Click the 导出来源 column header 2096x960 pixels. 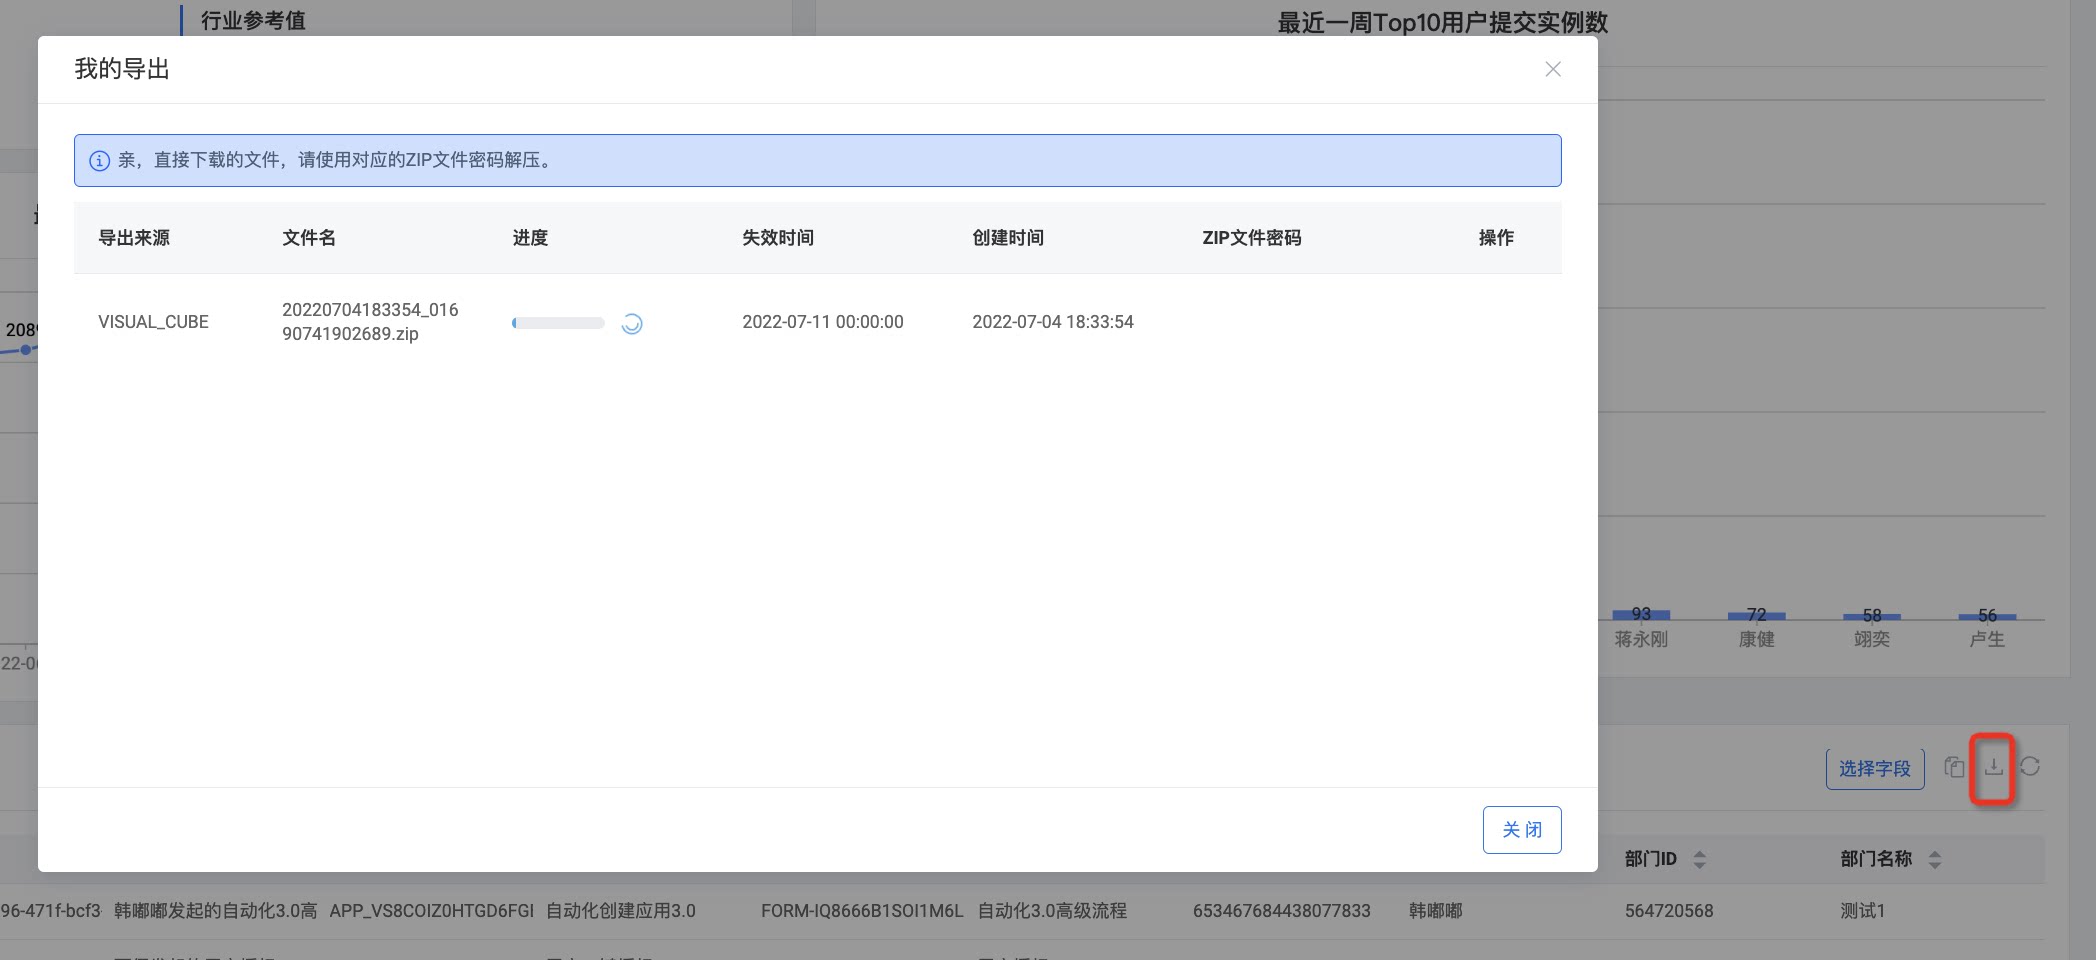134,238
